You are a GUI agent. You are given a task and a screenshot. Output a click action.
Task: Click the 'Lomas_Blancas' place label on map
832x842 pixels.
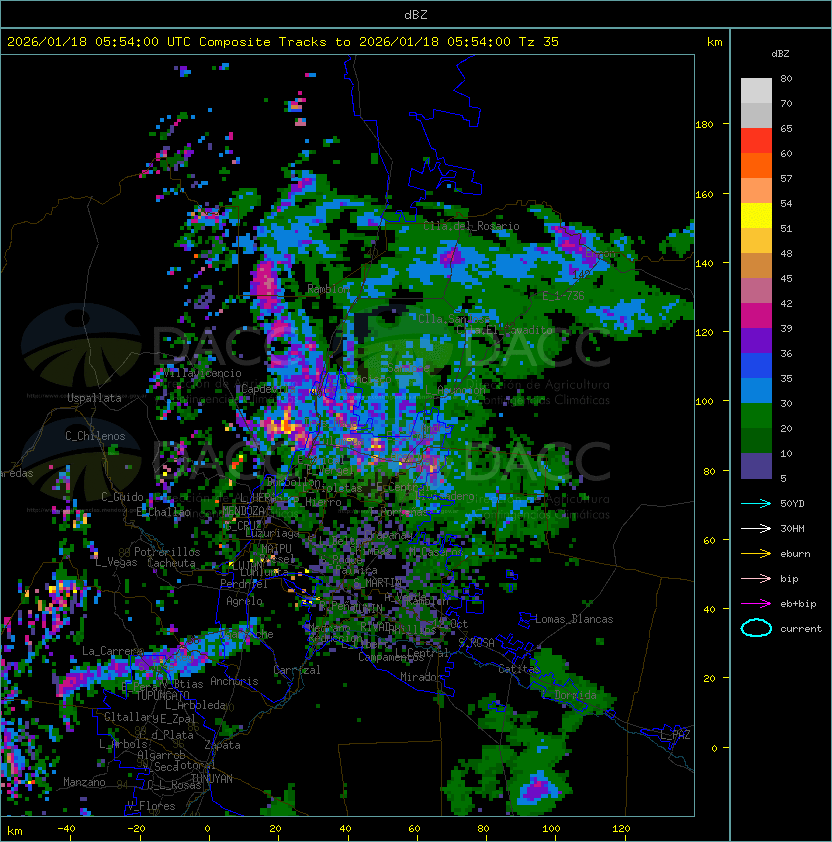tap(574, 619)
